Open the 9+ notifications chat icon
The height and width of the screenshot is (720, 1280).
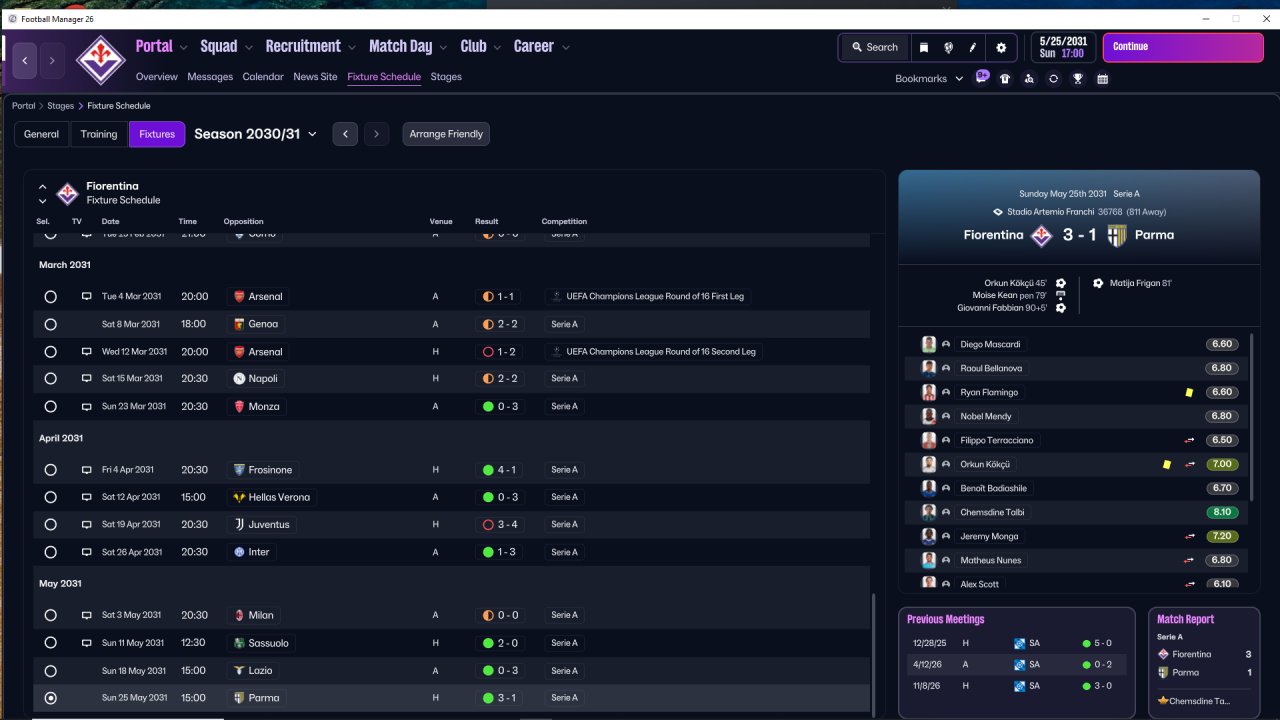coord(982,77)
